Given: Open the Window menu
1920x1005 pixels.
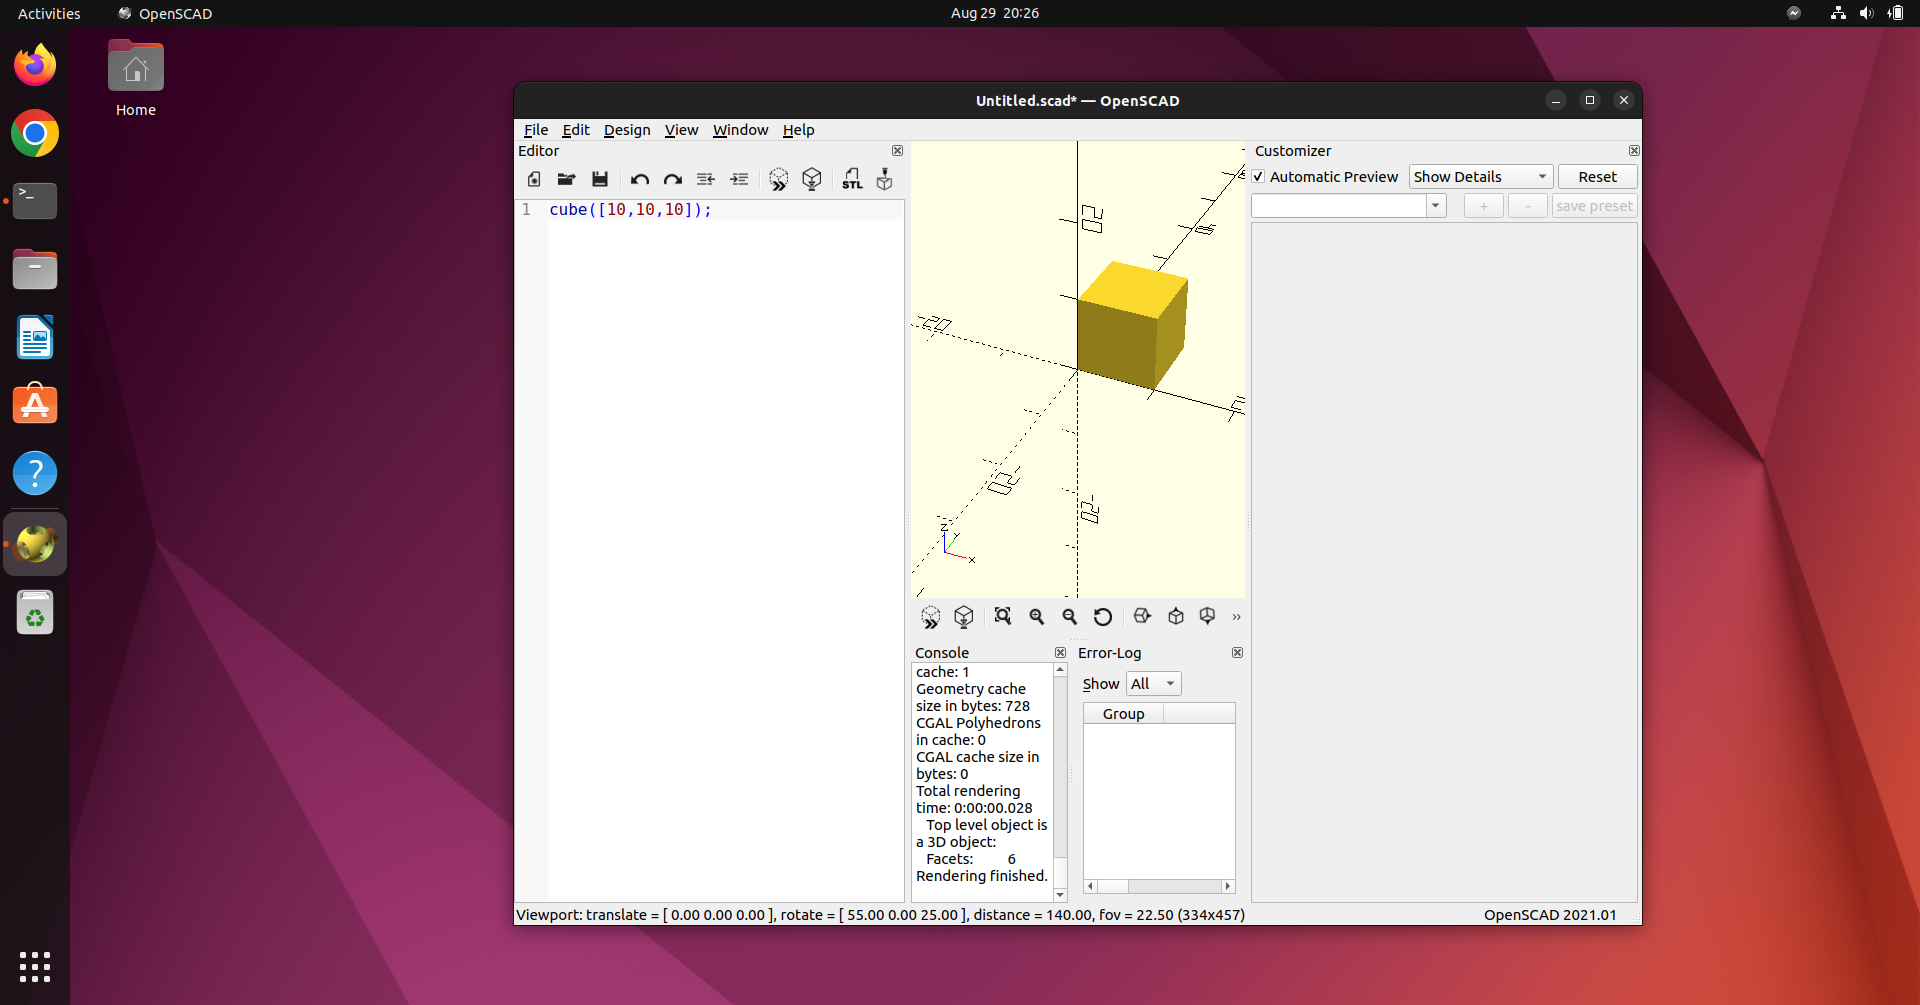Looking at the screenshot, I should pyautogui.click(x=740, y=130).
